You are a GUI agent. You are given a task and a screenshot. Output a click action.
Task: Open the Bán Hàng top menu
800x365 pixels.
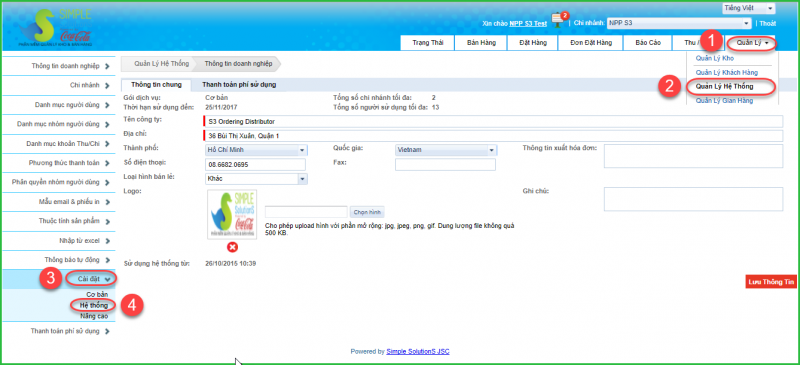point(481,43)
